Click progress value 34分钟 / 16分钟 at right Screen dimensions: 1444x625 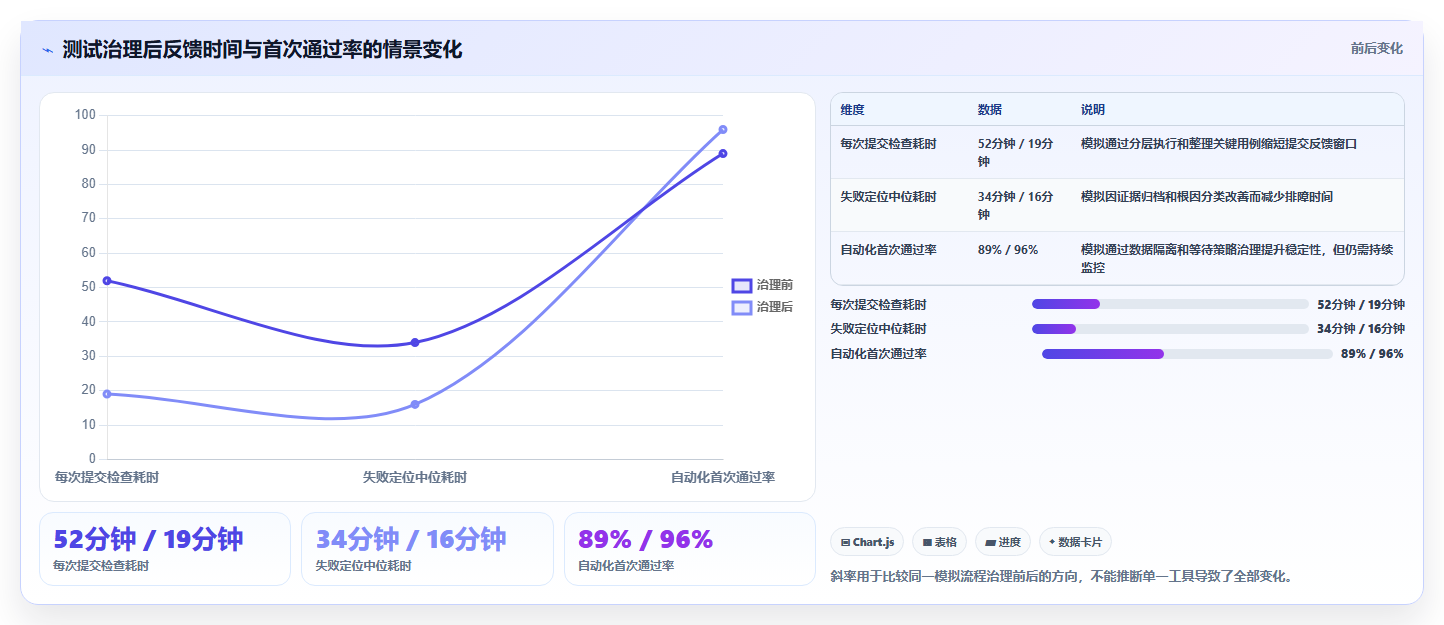click(1361, 329)
